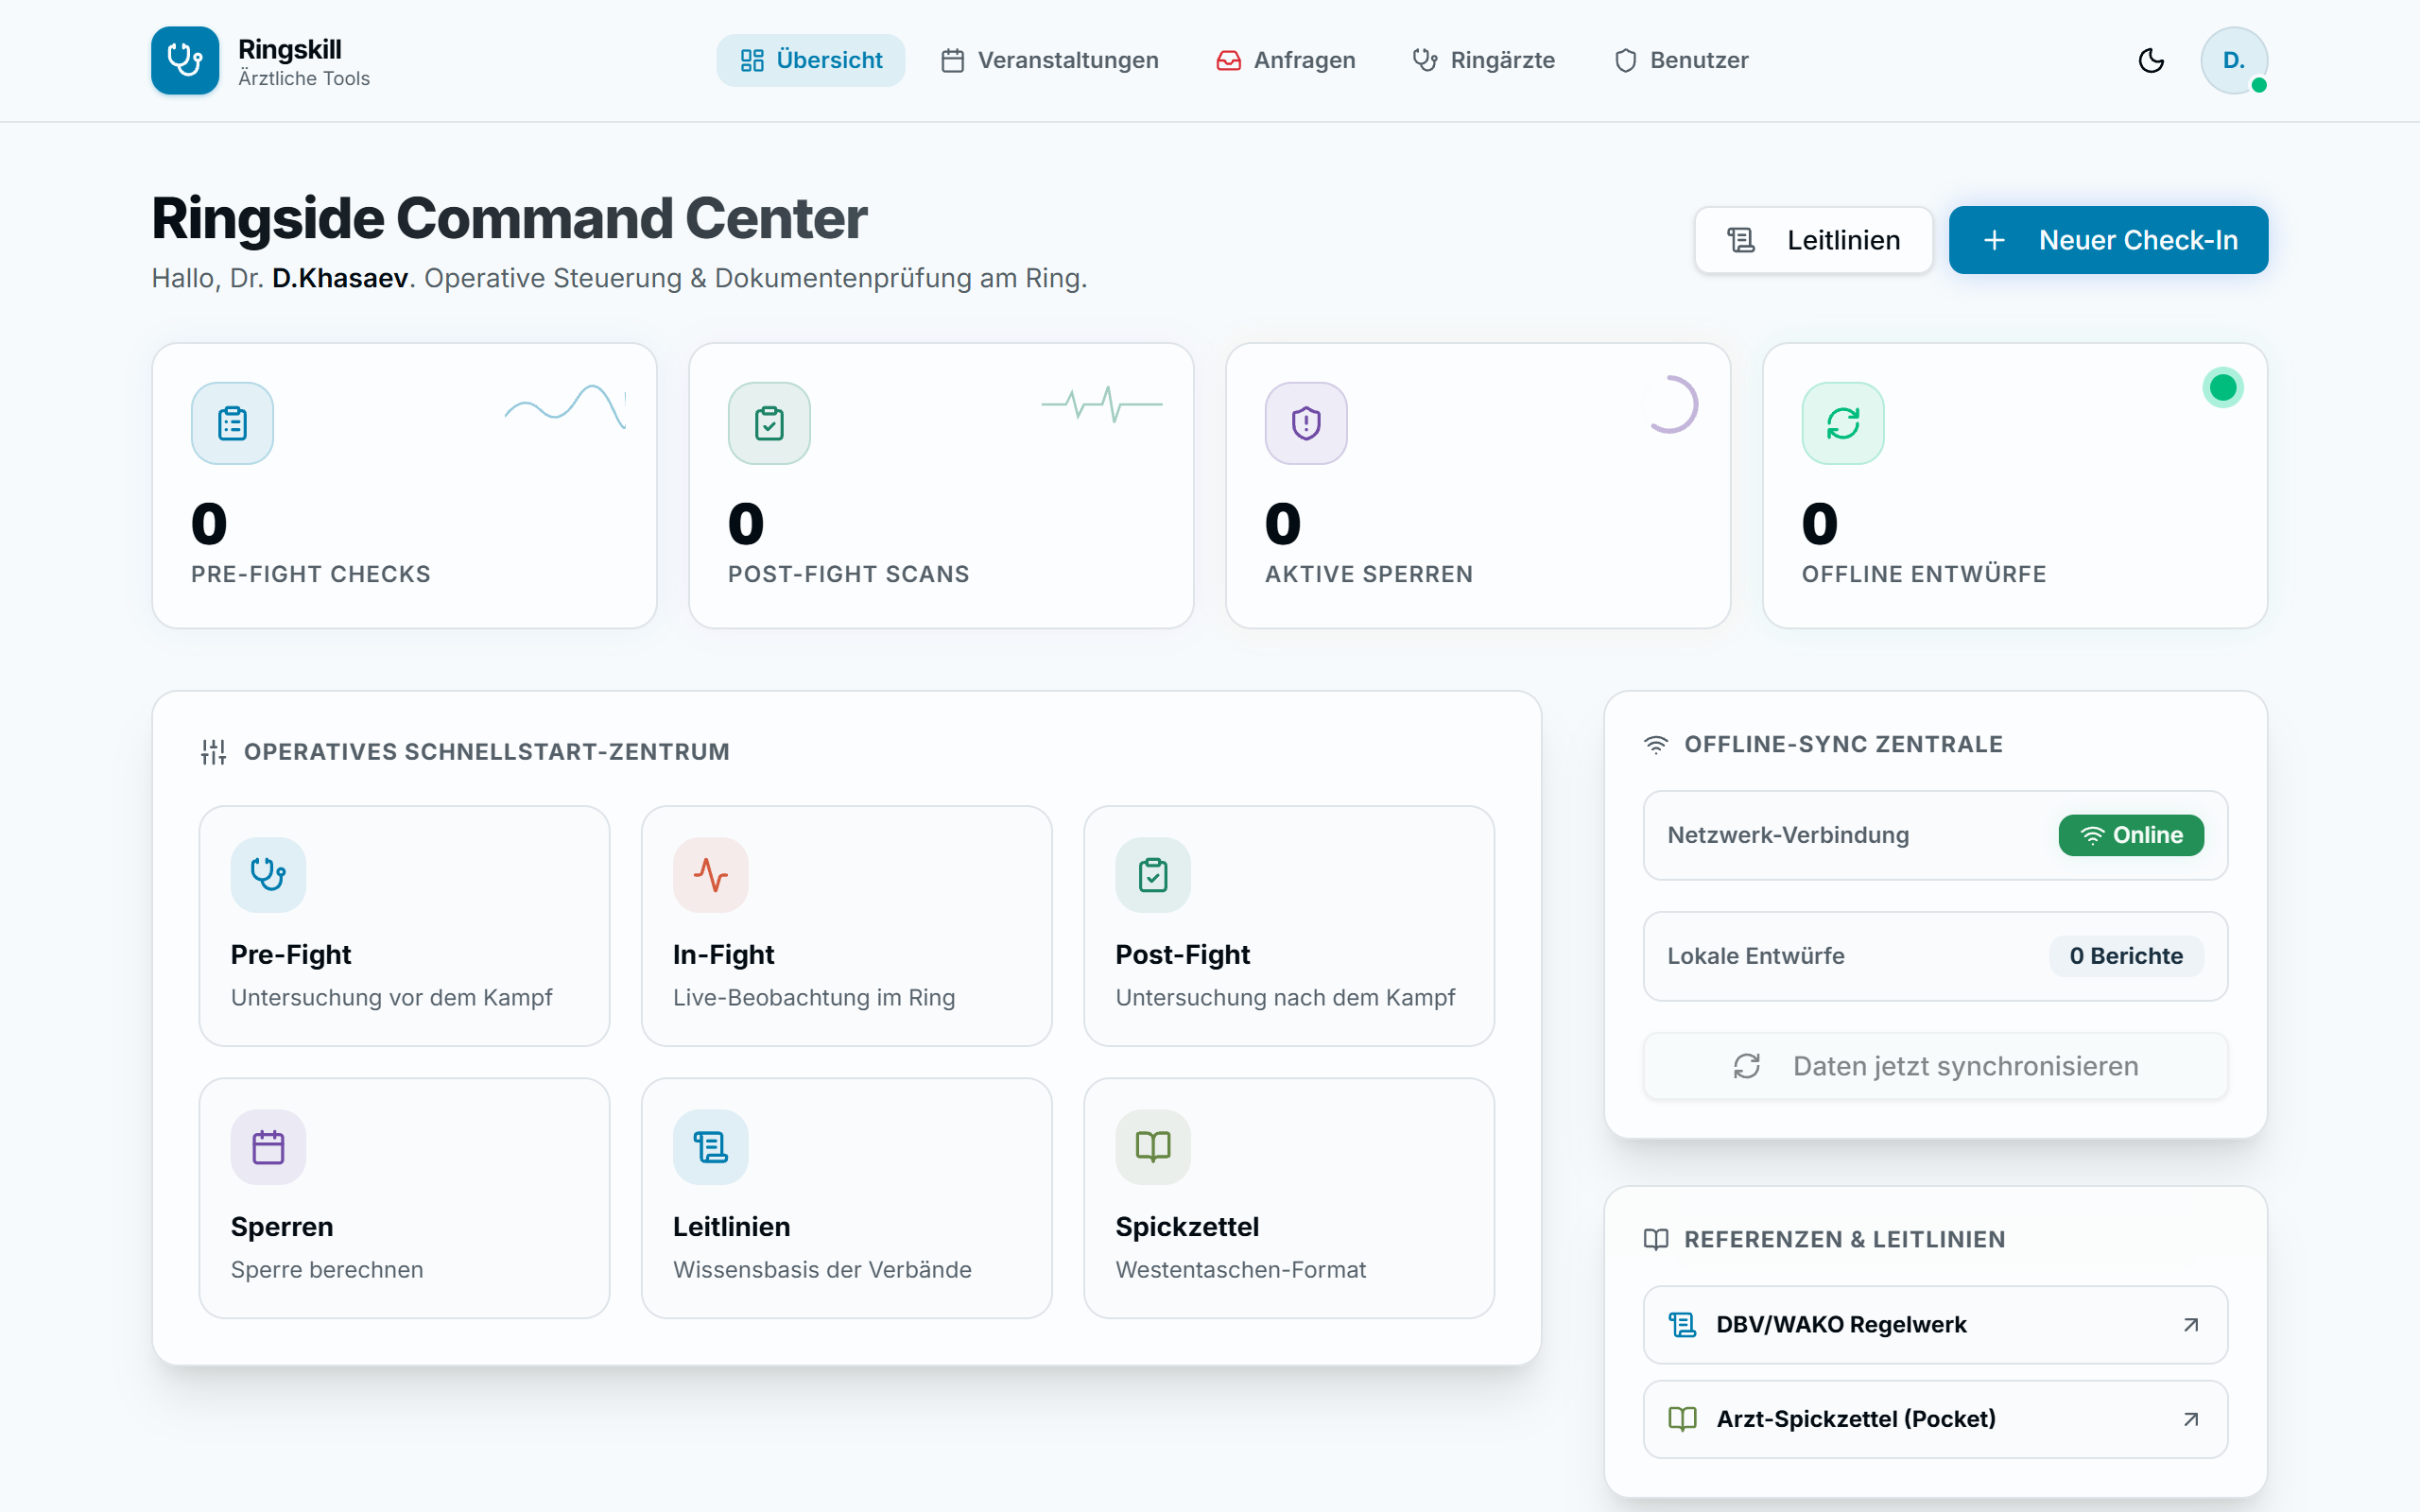Click the Sperren calendar icon

click(x=268, y=1147)
